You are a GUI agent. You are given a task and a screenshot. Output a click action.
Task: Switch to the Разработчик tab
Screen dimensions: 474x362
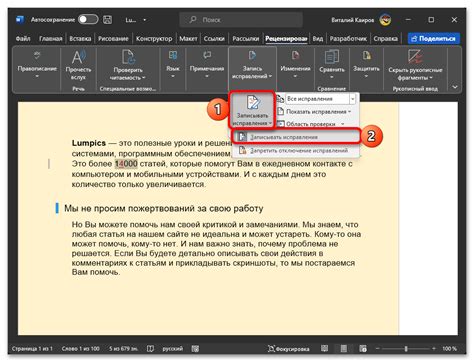(x=348, y=39)
